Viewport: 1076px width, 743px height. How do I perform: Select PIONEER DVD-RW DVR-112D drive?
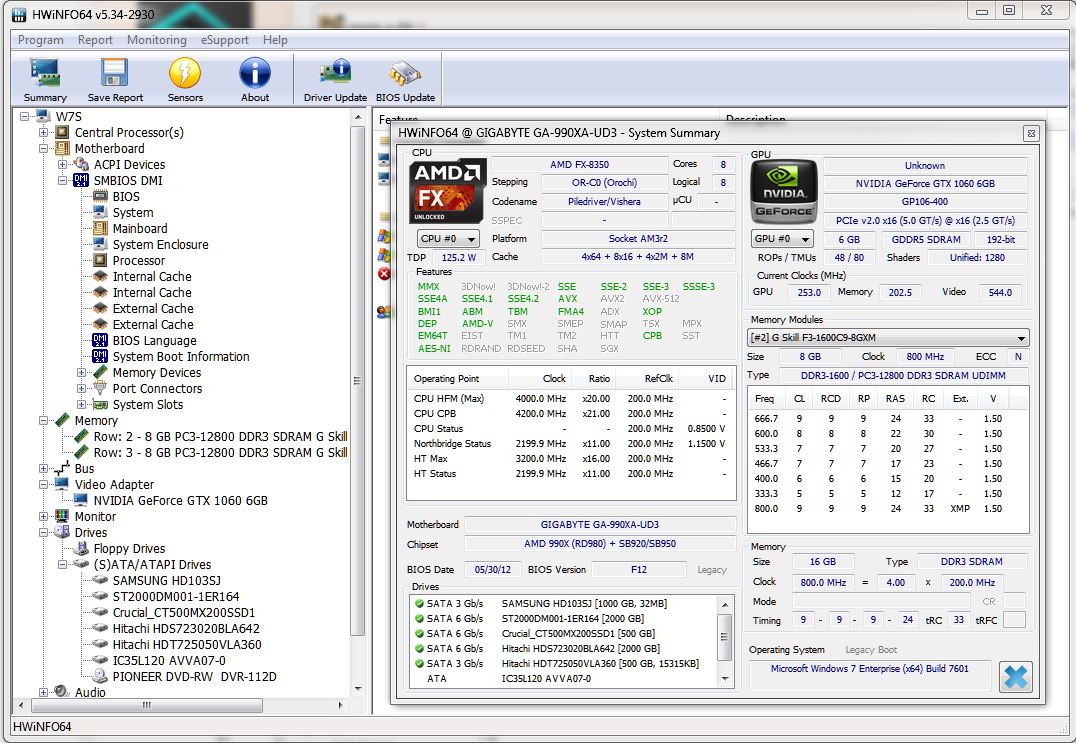click(194, 677)
